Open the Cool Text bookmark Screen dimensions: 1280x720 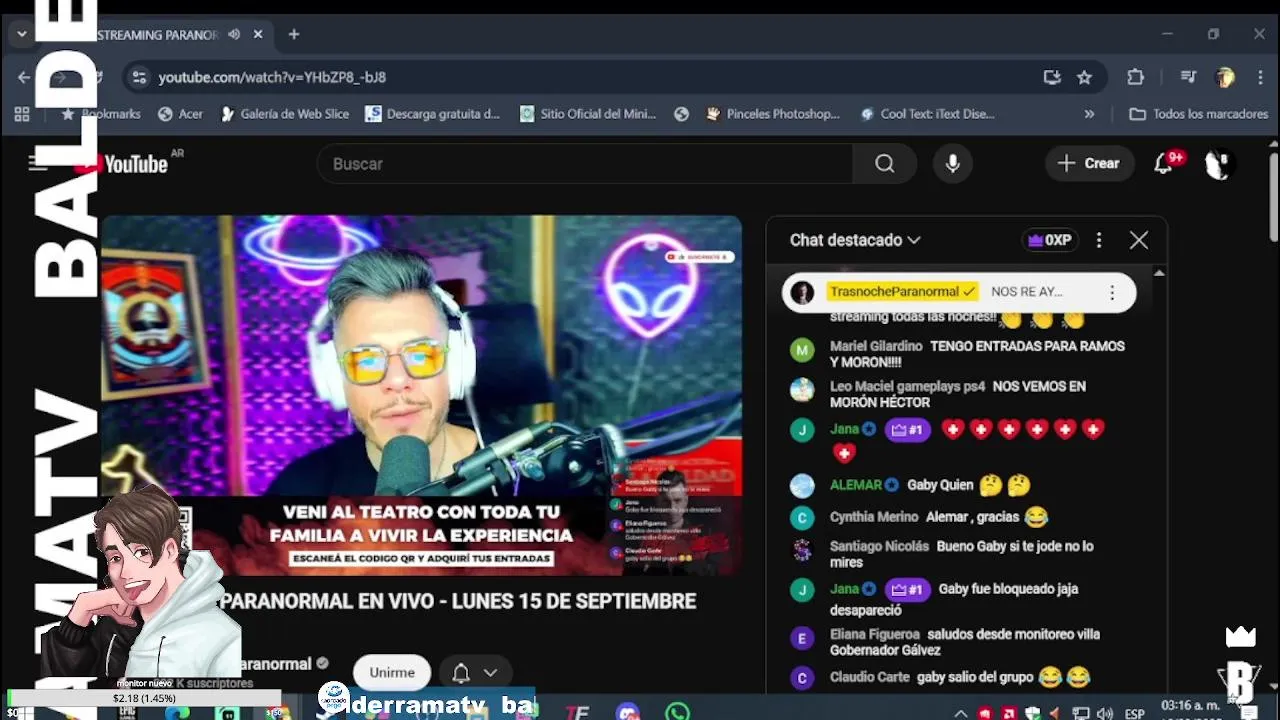point(927,114)
